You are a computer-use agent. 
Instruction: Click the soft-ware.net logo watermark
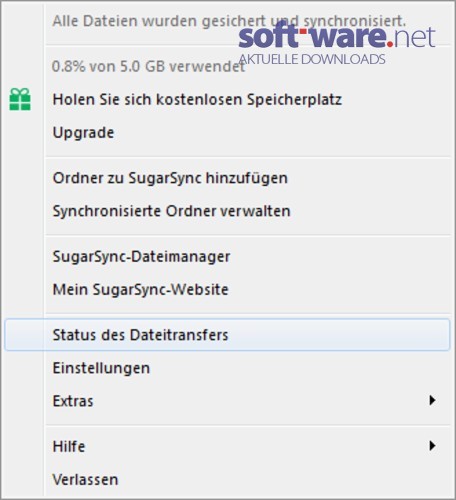click(337, 36)
